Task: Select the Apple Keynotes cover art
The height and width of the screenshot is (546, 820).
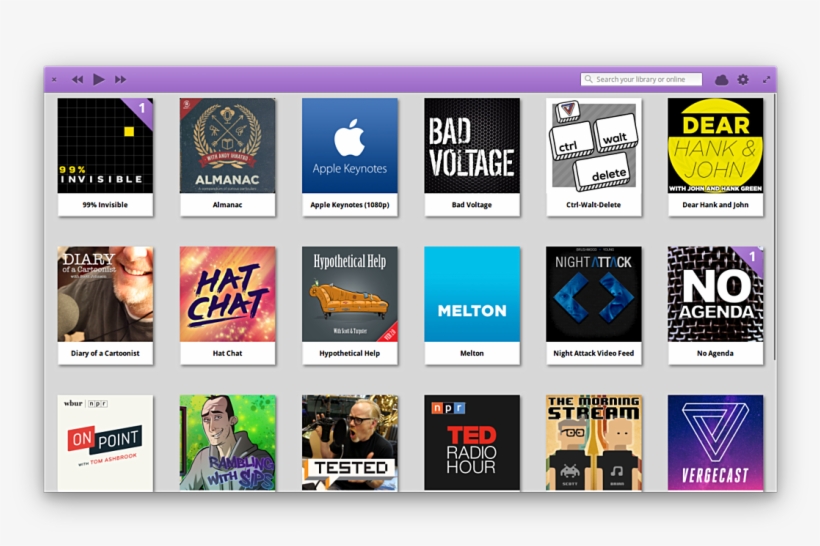Action: click(350, 145)
